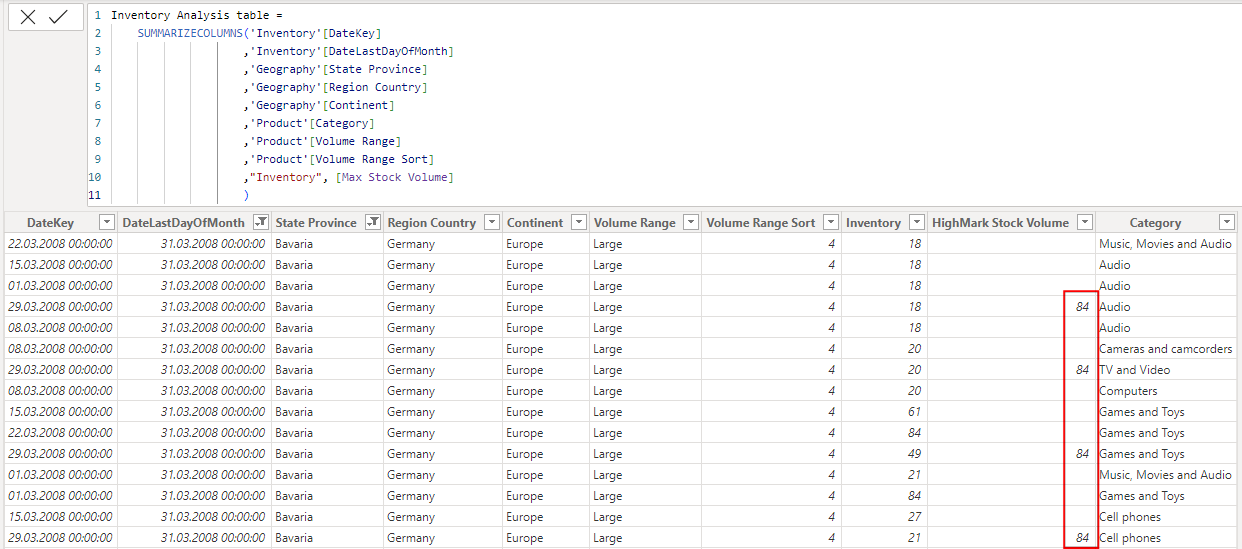The height and width of the screenshot is (549, 1242).
Task: Click the HighMark Stock Volume header text
Action: [1000, 223]
